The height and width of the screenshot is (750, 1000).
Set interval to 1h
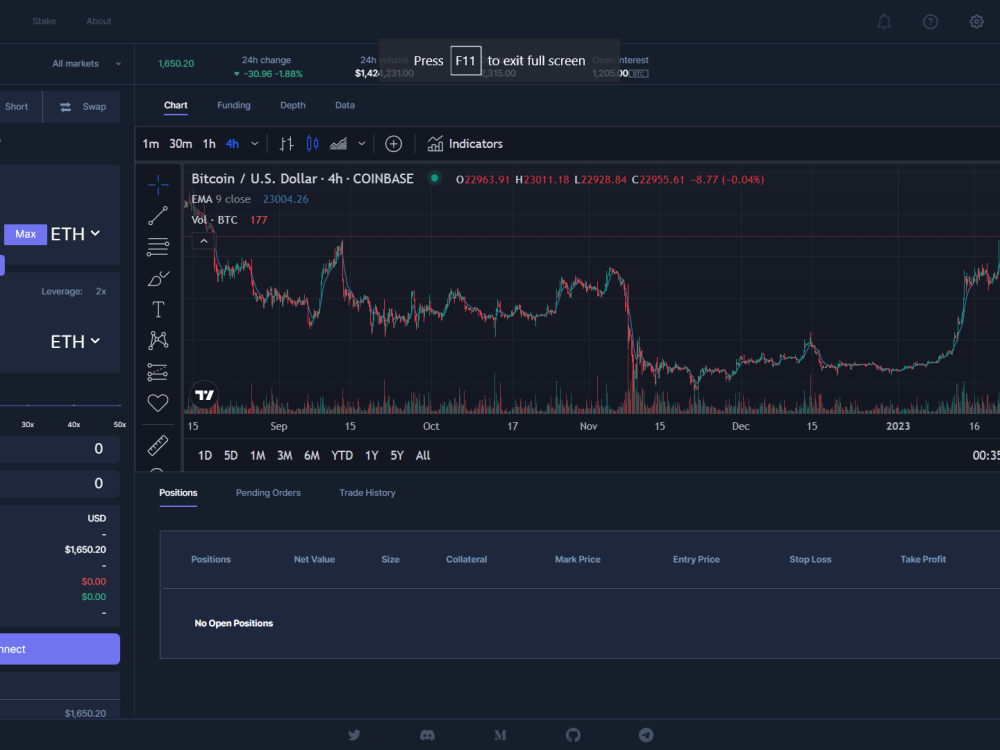coord(209,144)
